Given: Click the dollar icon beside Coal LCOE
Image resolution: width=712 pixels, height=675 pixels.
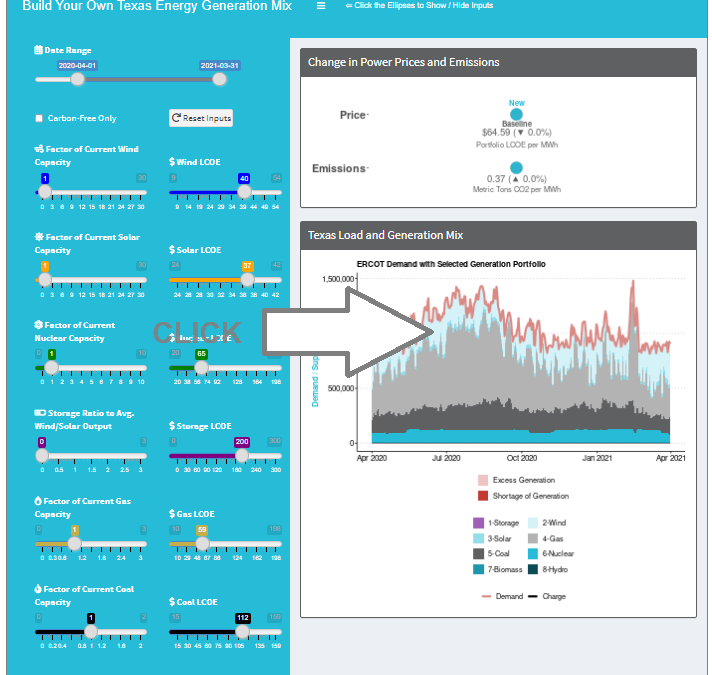Looking at the screenshot, I should pos(172,602).
